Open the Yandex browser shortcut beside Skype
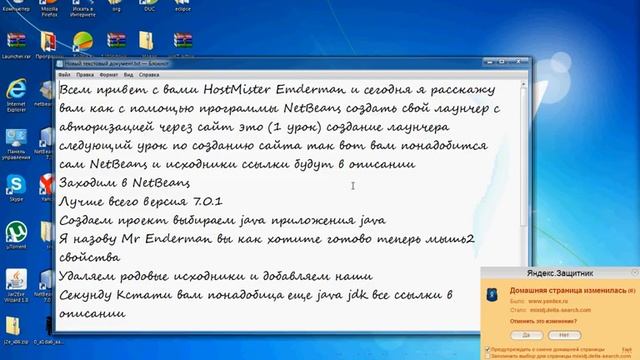The width and height of the screenshot is (640, 360). point(48,187)
